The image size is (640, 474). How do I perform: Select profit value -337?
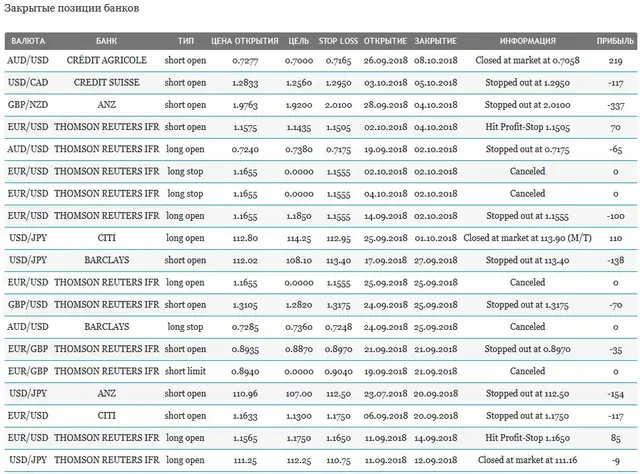(616, 105)
